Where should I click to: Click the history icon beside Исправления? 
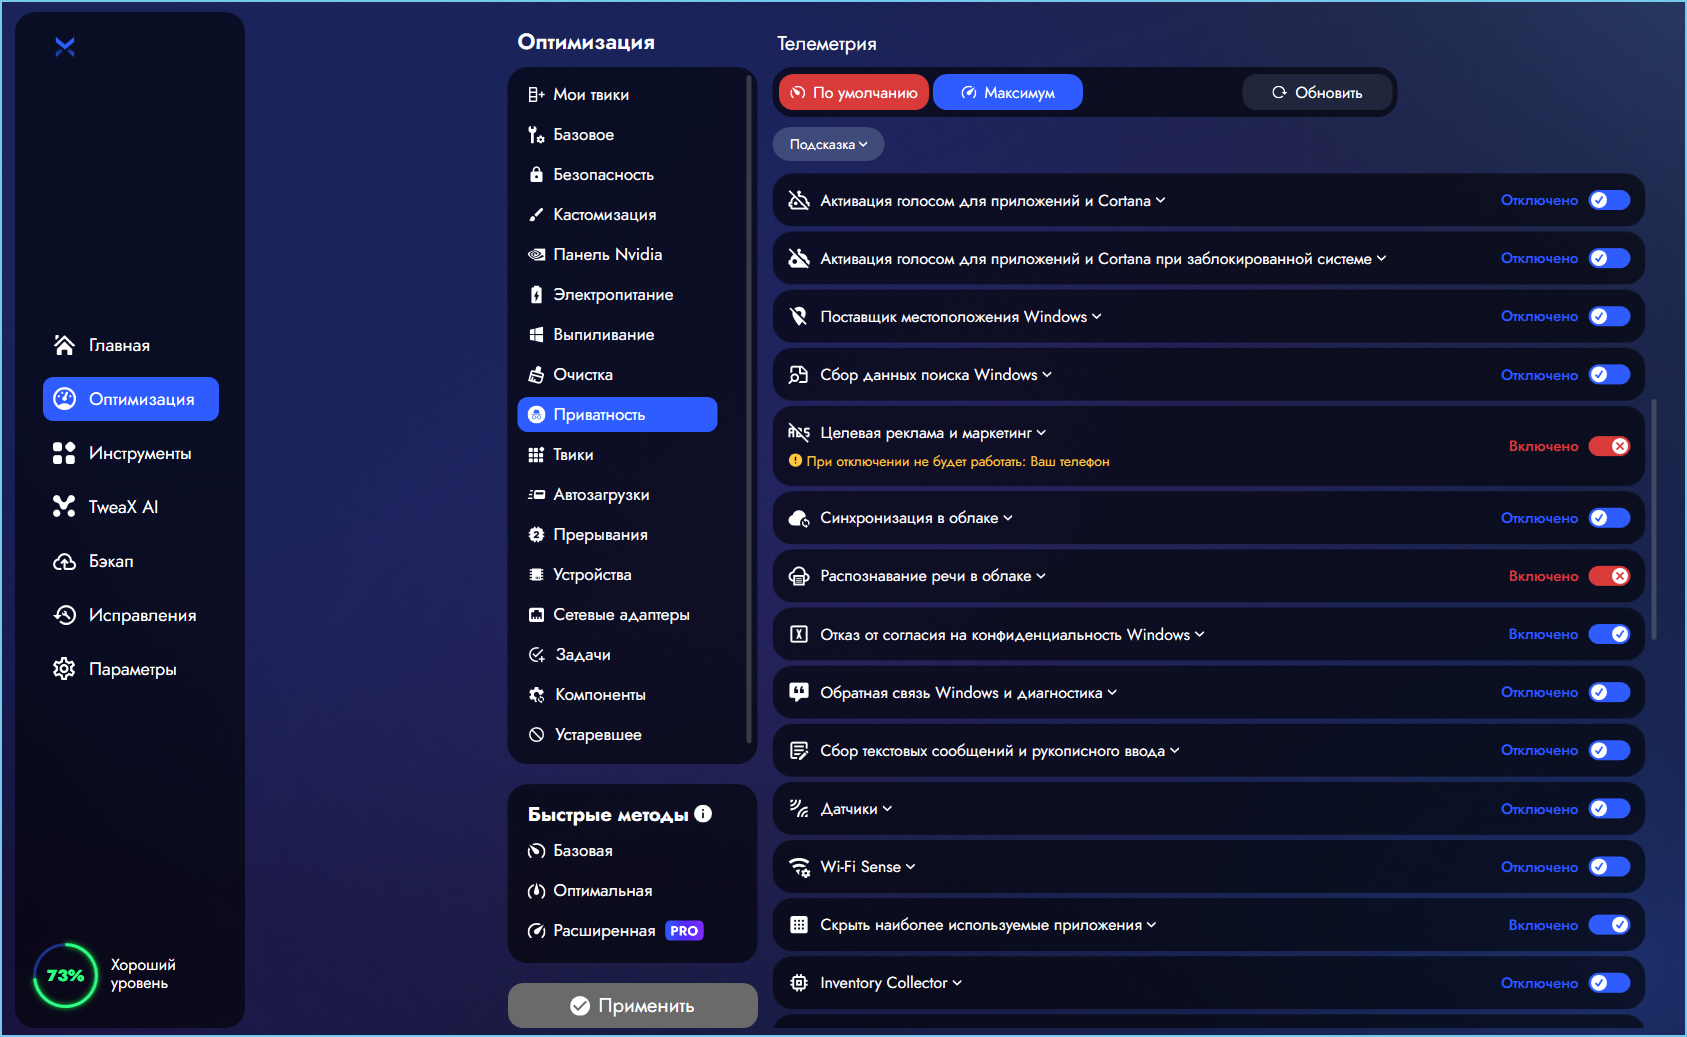pyautogui.click(x=64, y=615)
